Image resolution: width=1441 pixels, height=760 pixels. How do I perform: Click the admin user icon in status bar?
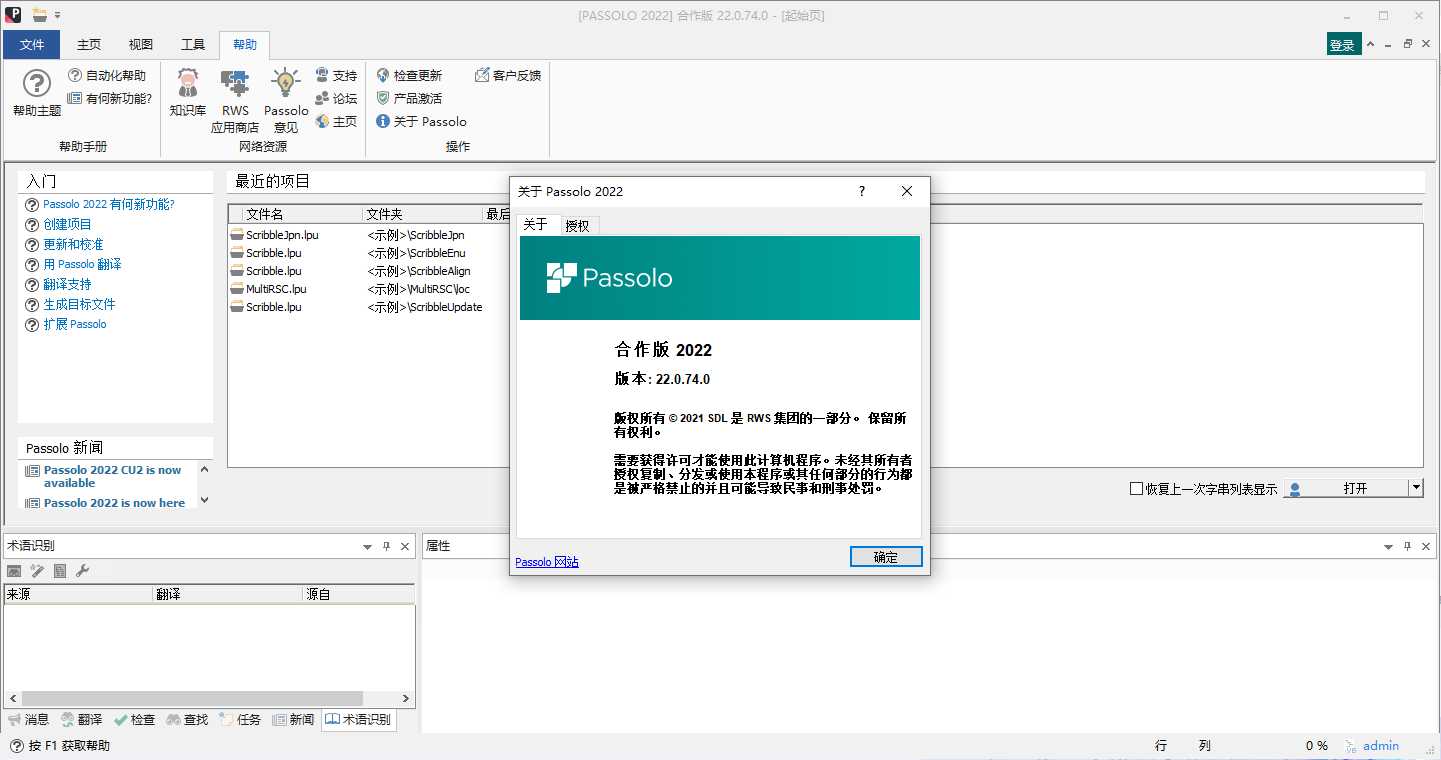click(1351, 746)
